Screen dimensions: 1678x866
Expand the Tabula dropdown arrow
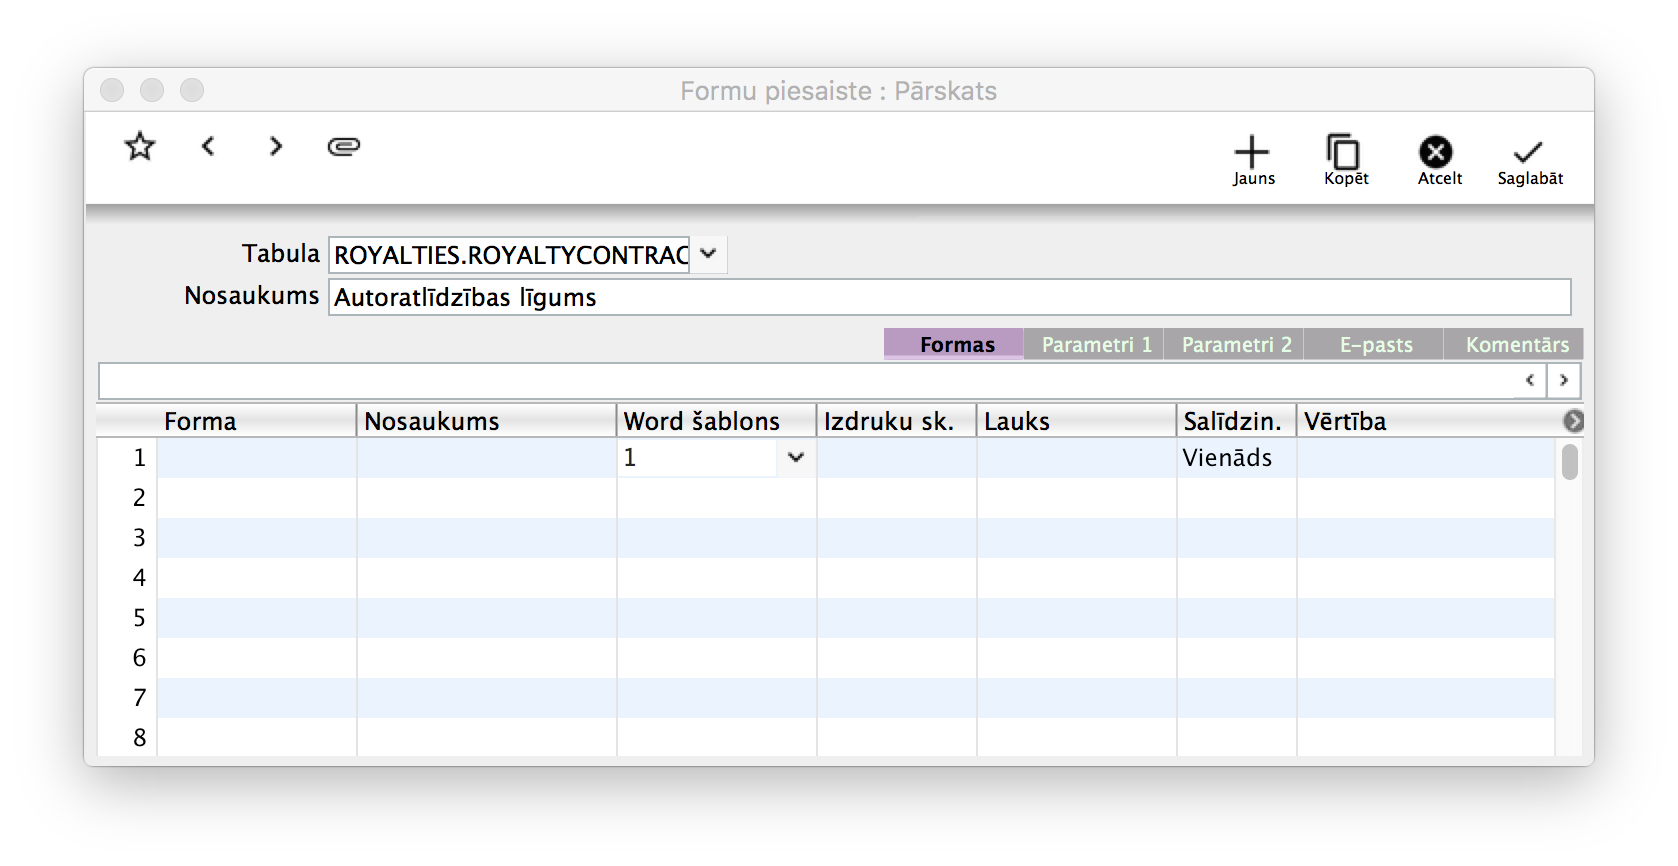click(x=708, y=254)
